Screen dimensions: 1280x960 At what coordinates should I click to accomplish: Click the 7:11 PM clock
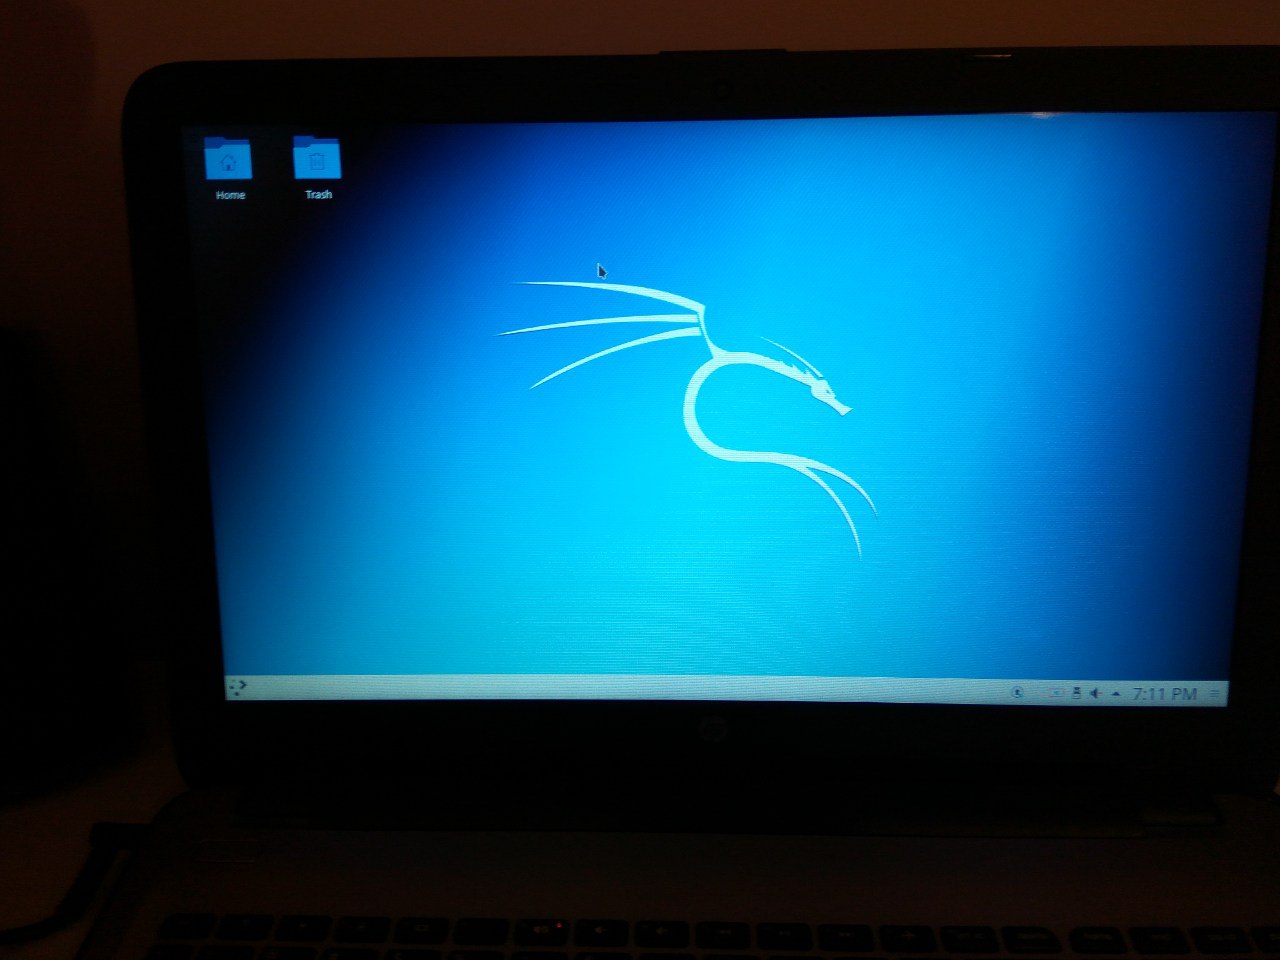point(1165,693)
